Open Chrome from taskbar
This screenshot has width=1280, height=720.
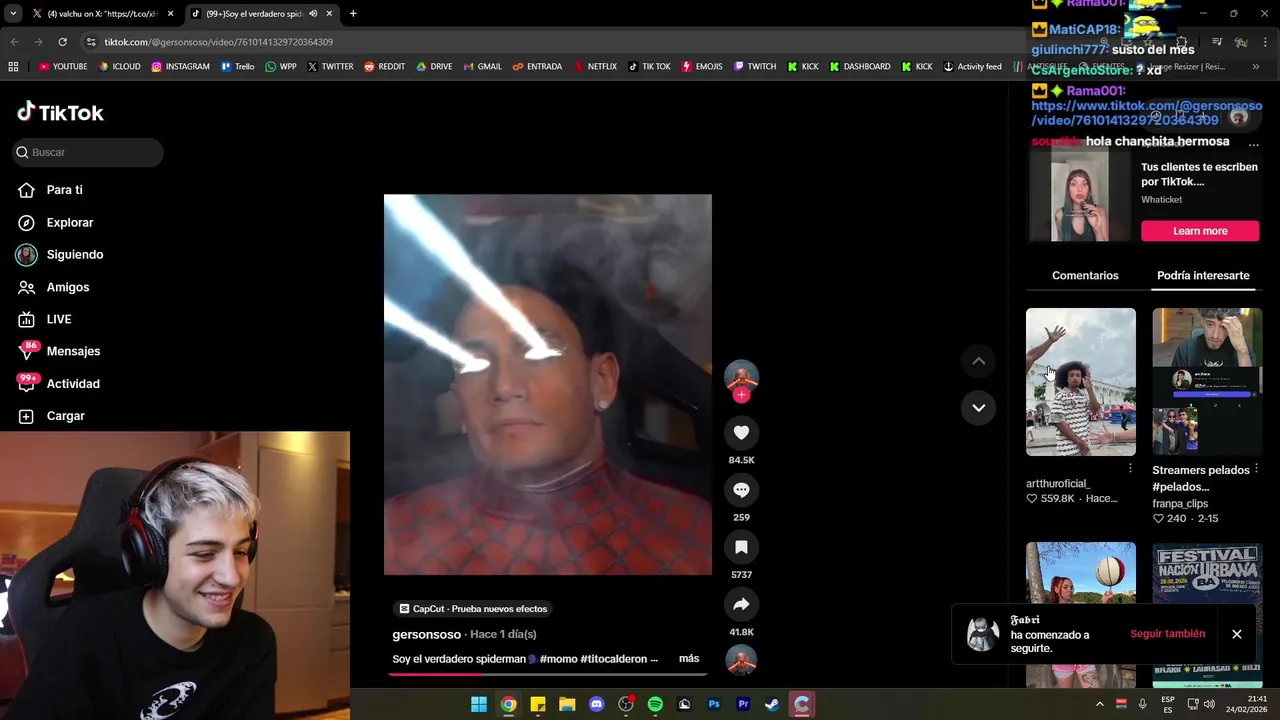tap(508, 704)
